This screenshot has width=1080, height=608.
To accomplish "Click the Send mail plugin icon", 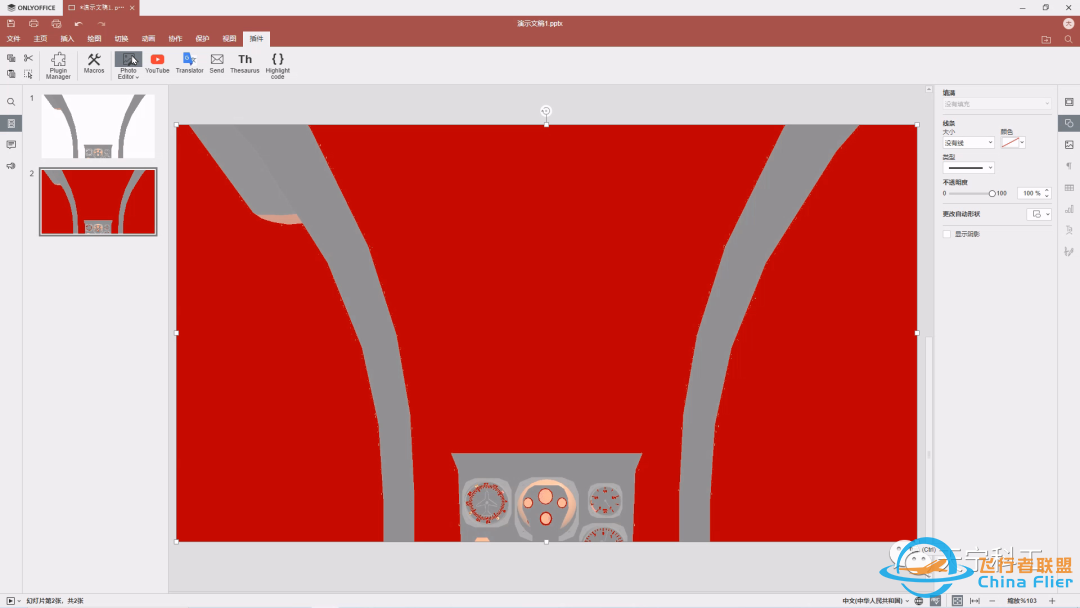I will (x=217, y=64).
